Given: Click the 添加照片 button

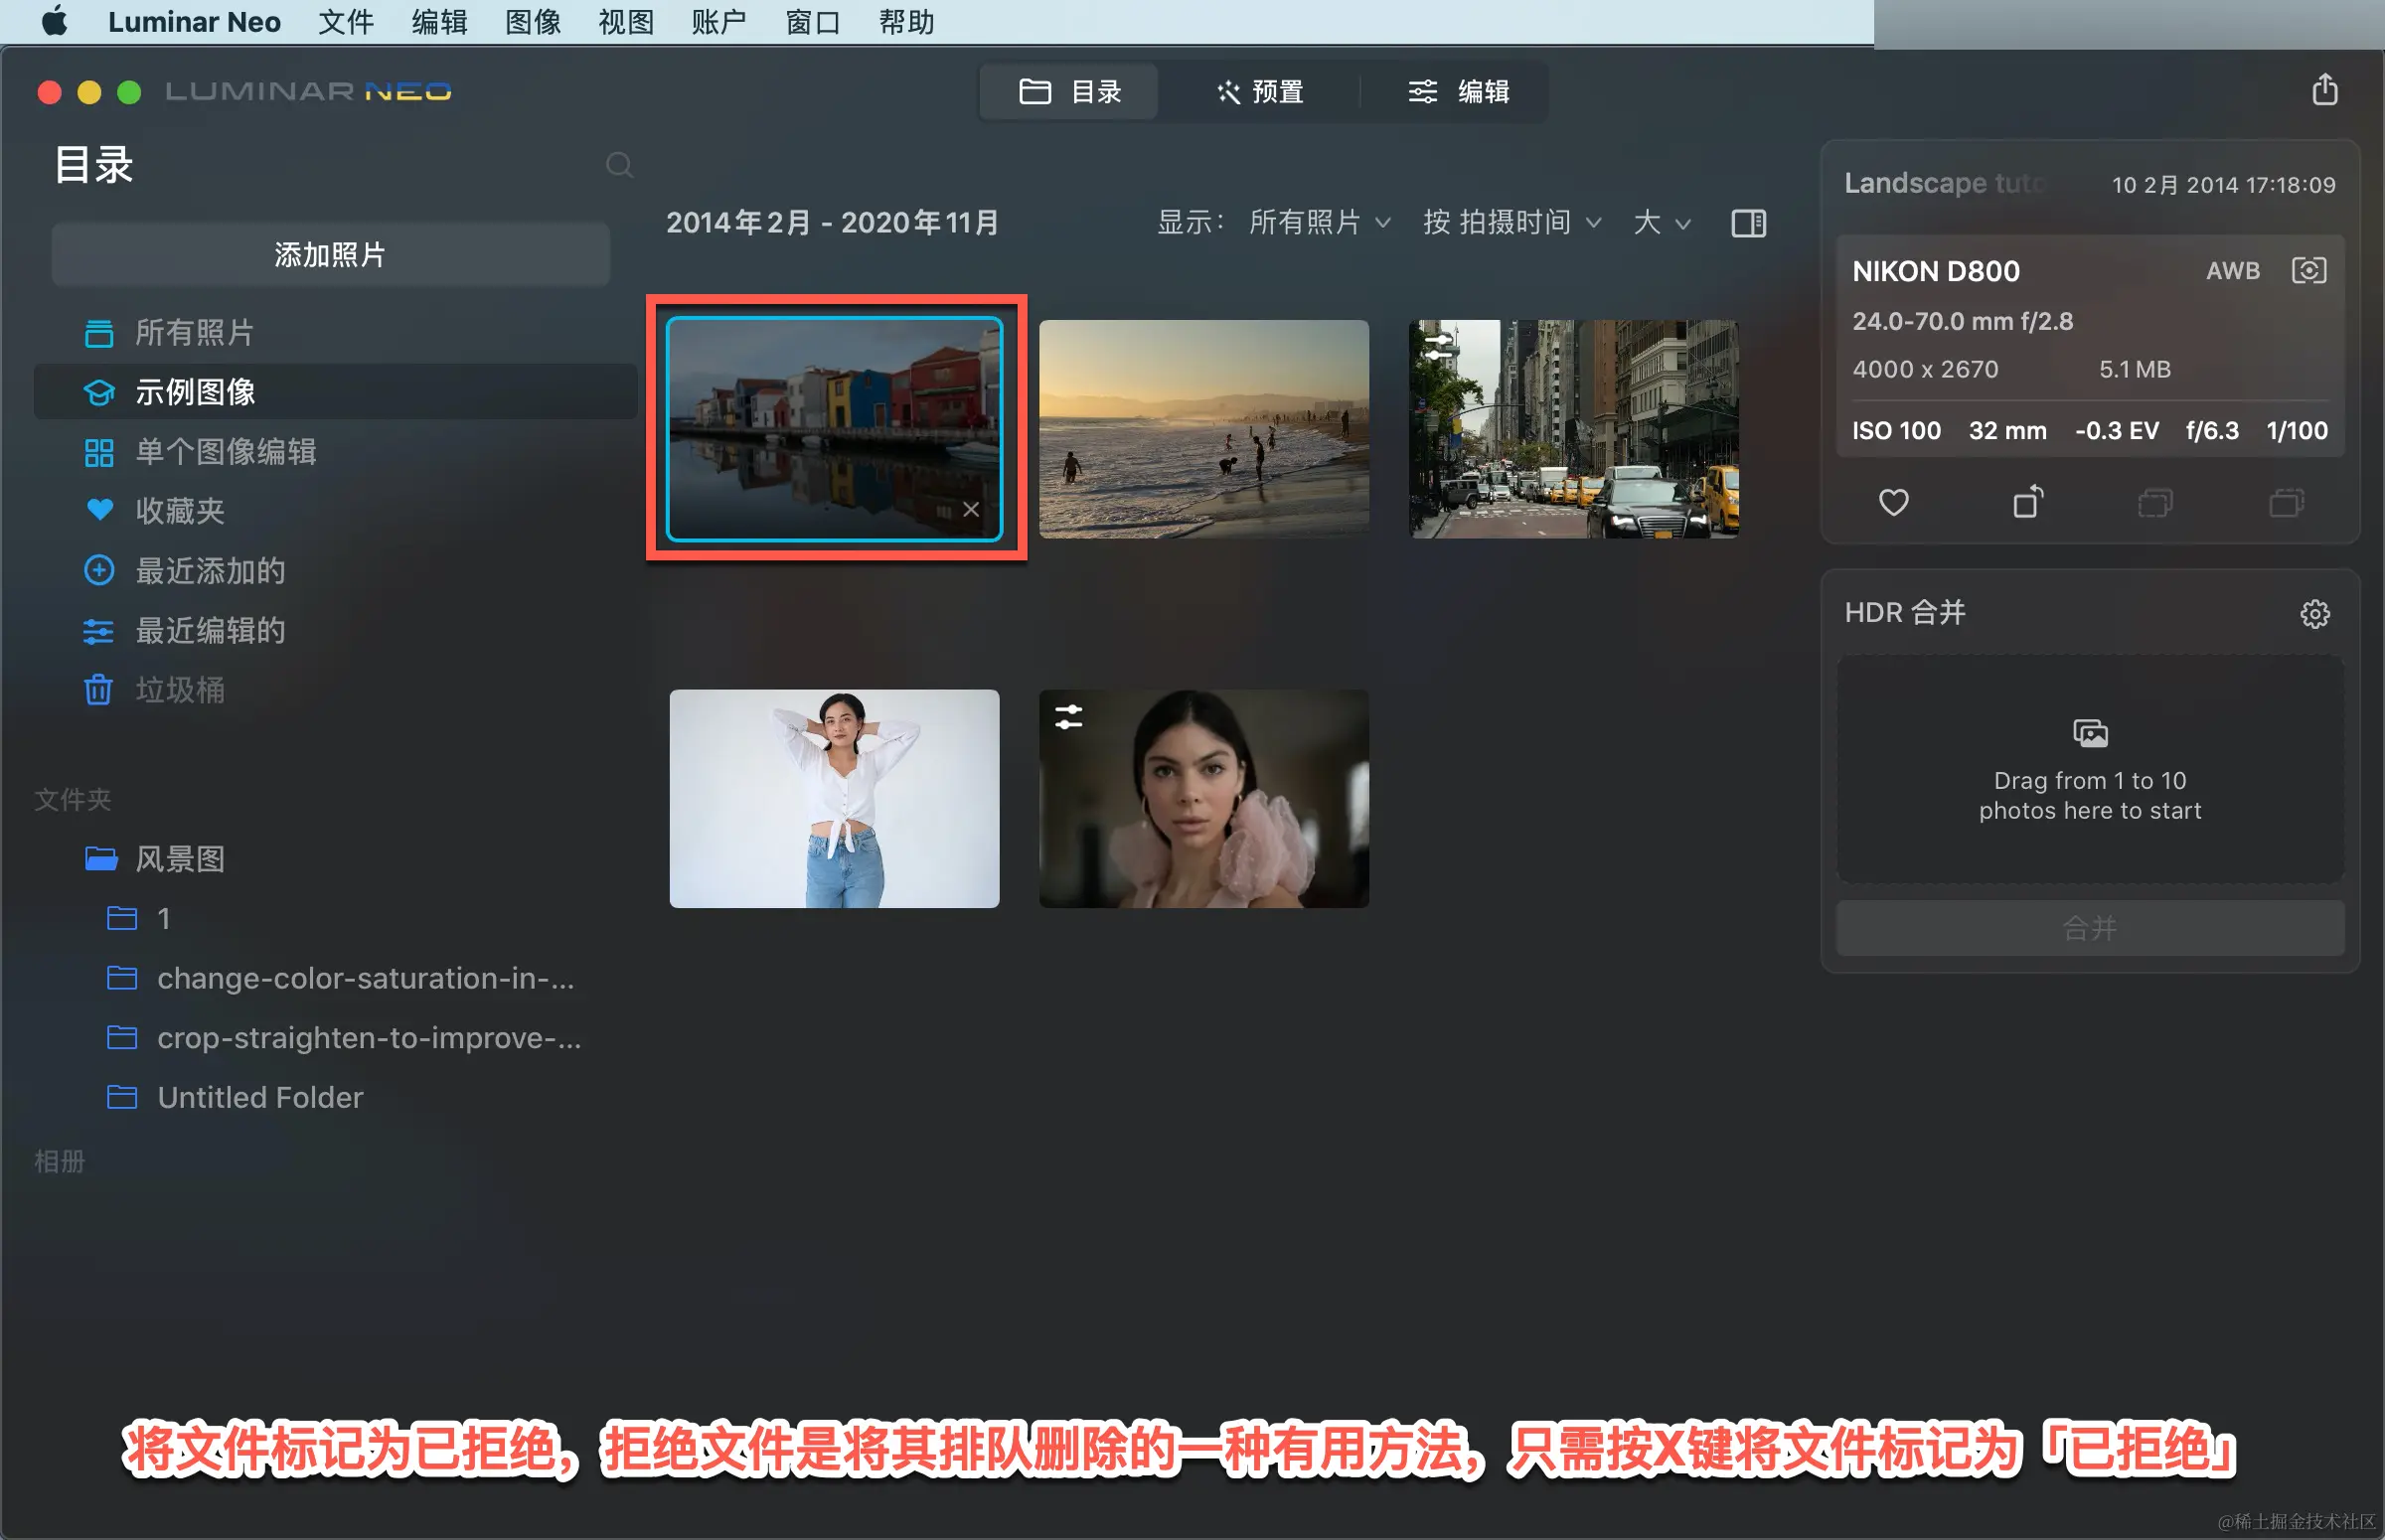Looking at the screenshot, I should [x=330, y=255].
